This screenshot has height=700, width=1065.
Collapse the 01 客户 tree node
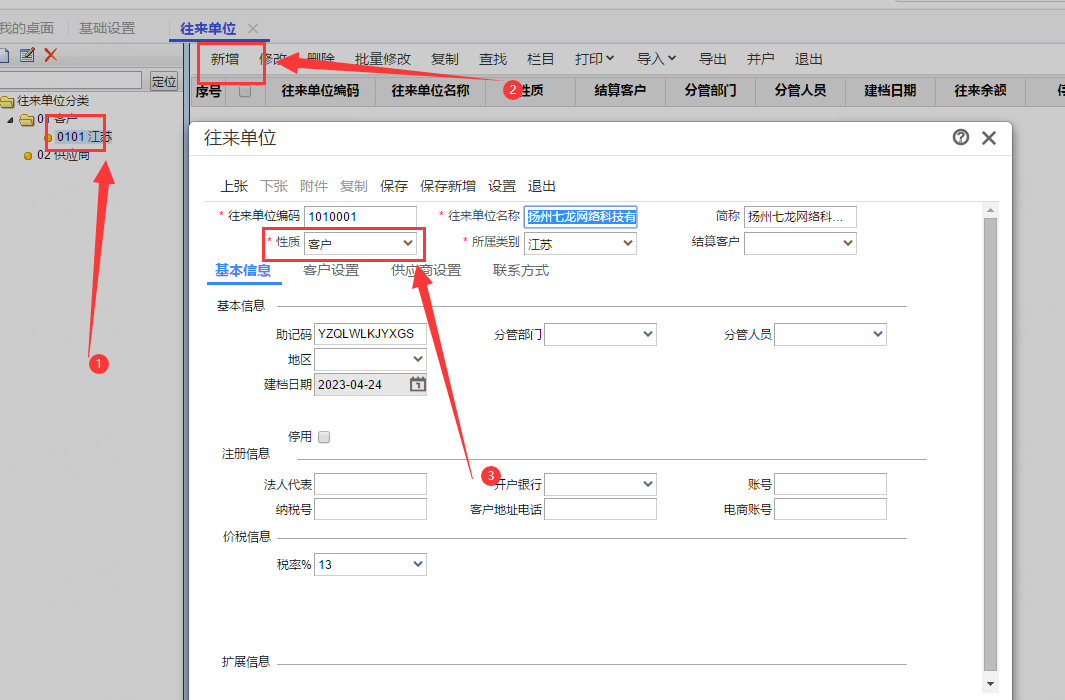10,120
